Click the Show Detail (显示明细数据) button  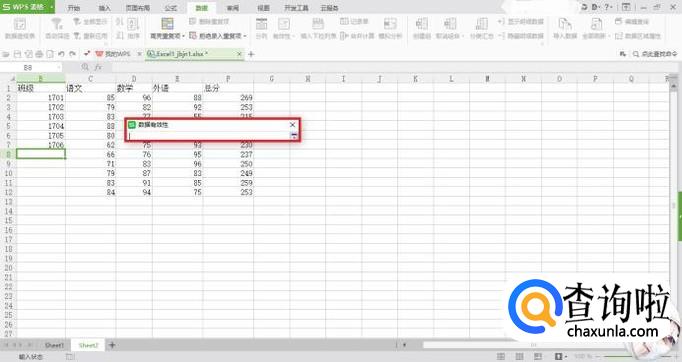click(521, 21)
